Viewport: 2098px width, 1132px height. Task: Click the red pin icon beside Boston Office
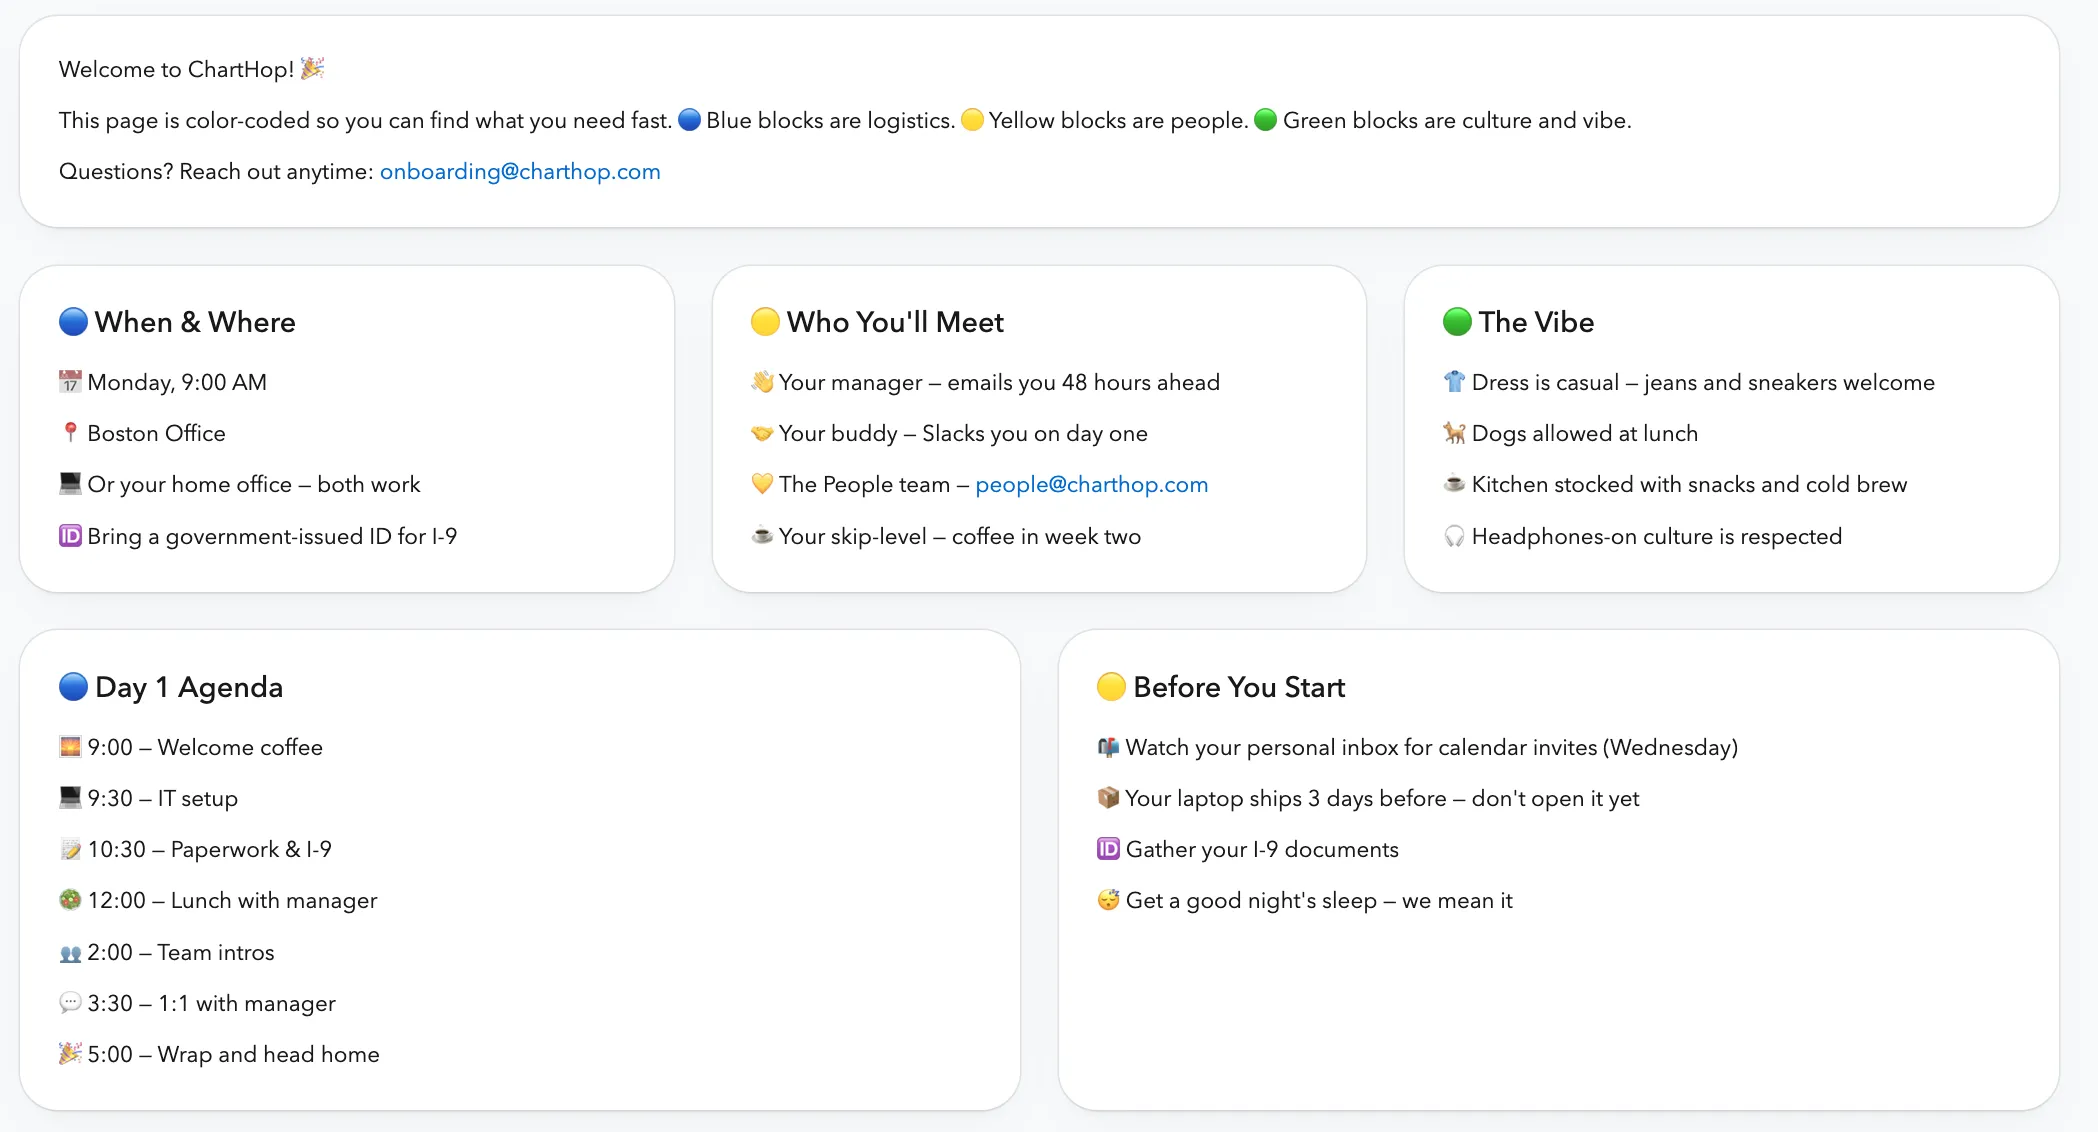[70, 432]
